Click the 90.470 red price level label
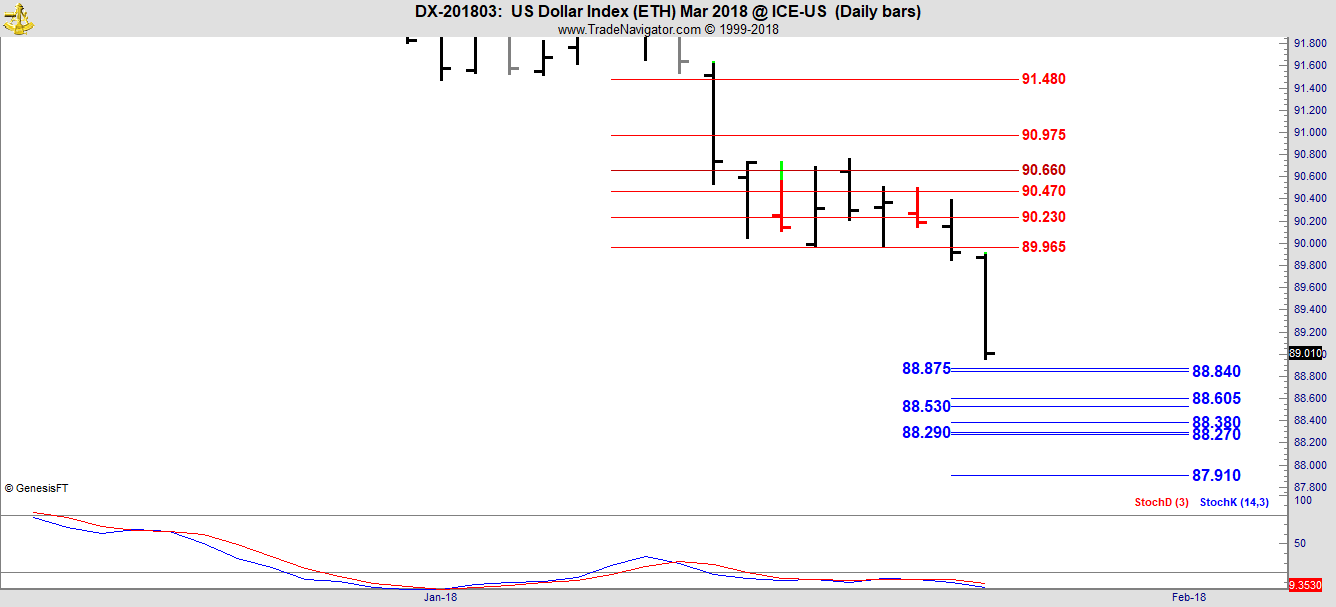Screen dimensions: 1336x607 [1043, 191]
